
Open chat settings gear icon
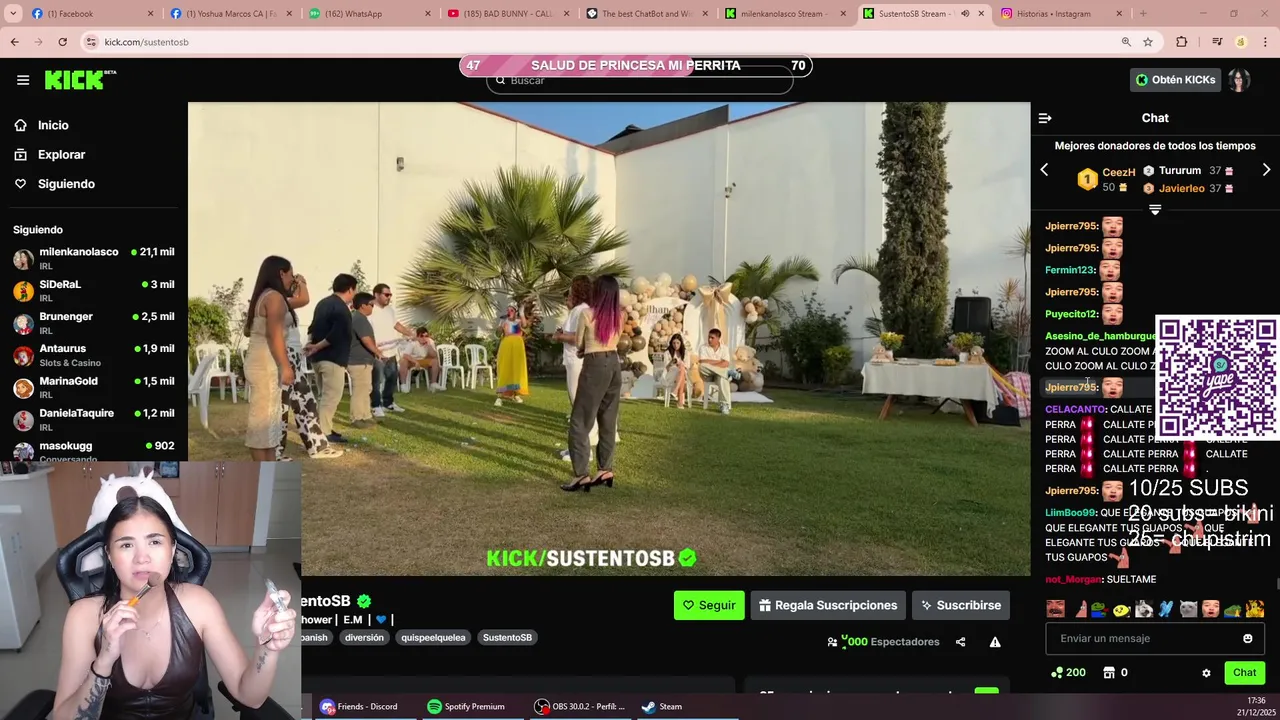point(1206,673)
